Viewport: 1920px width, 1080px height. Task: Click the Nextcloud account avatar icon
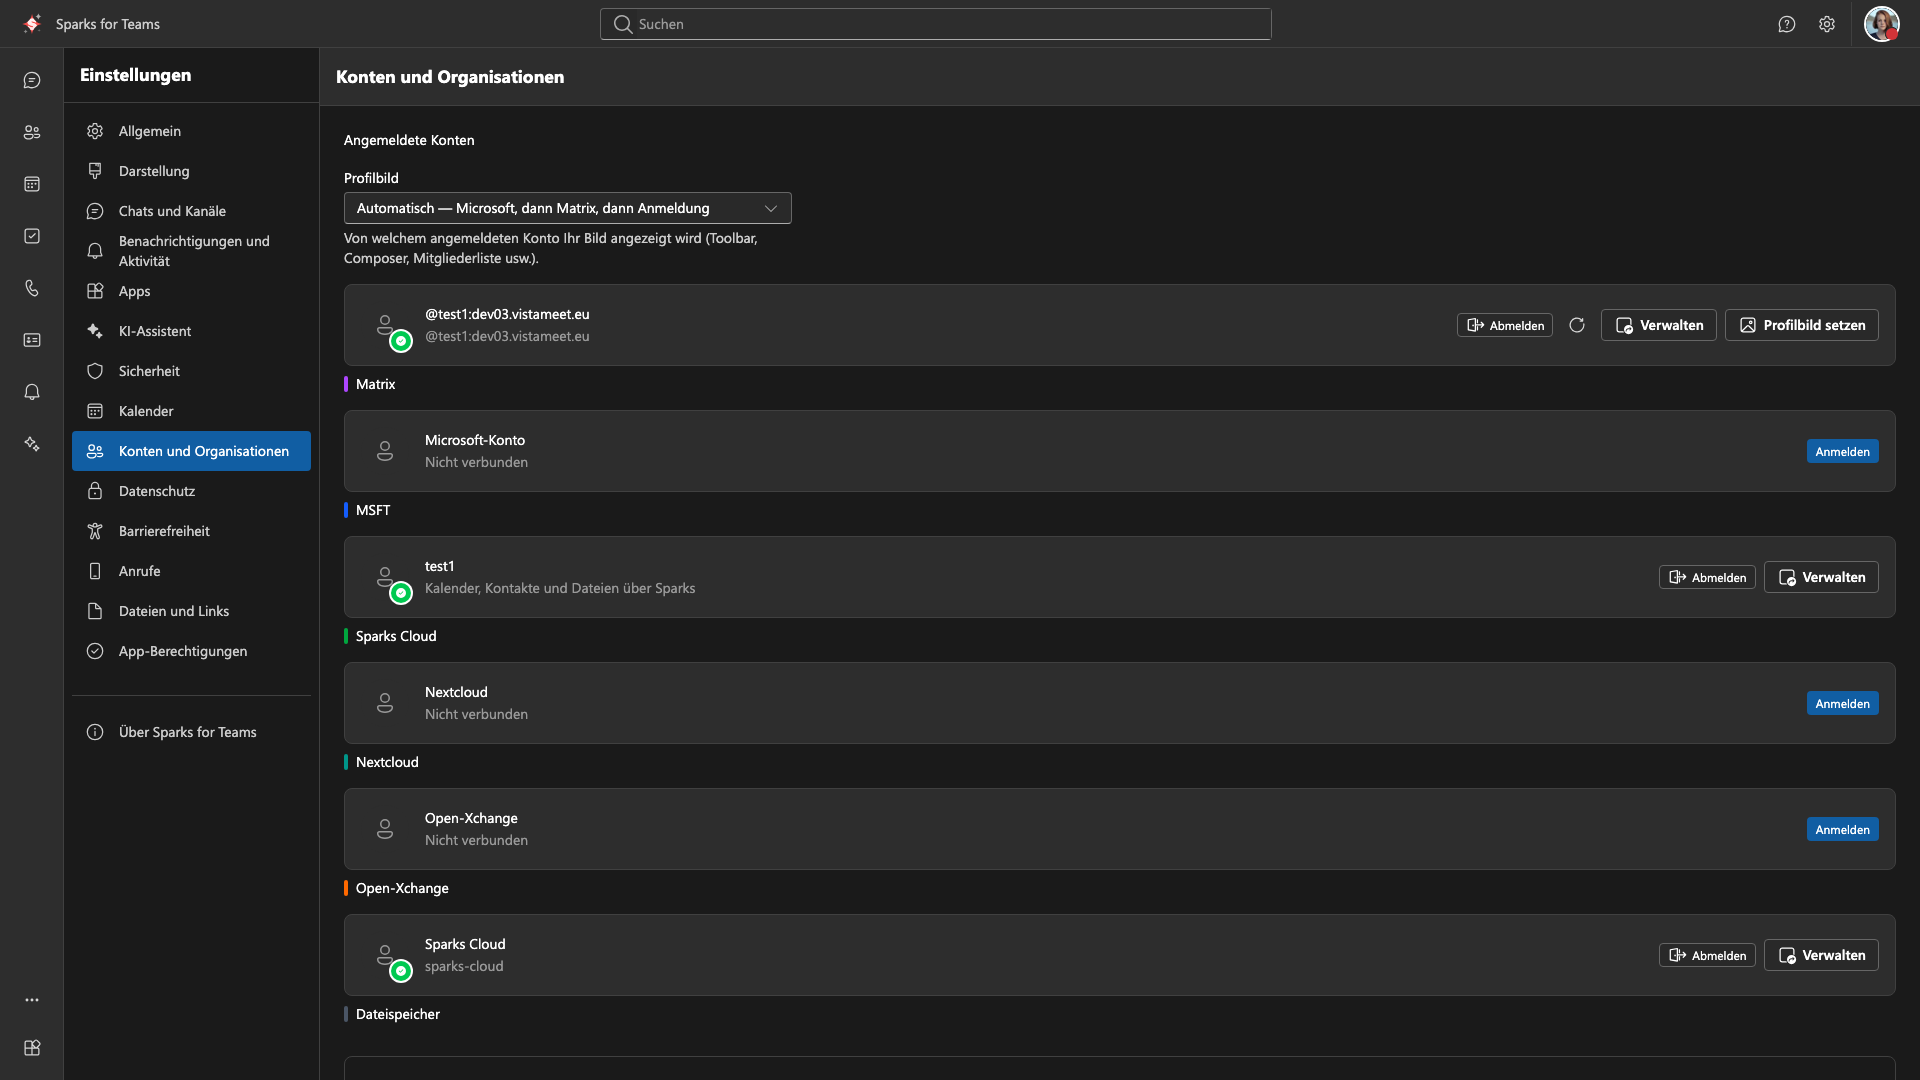click(x=385, y=703)
